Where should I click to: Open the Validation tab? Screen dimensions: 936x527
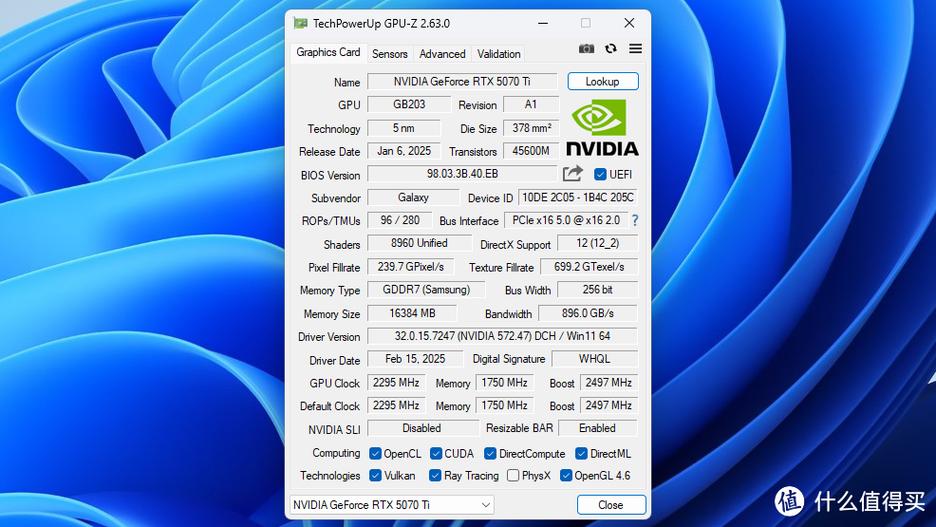tap(498, 54)
